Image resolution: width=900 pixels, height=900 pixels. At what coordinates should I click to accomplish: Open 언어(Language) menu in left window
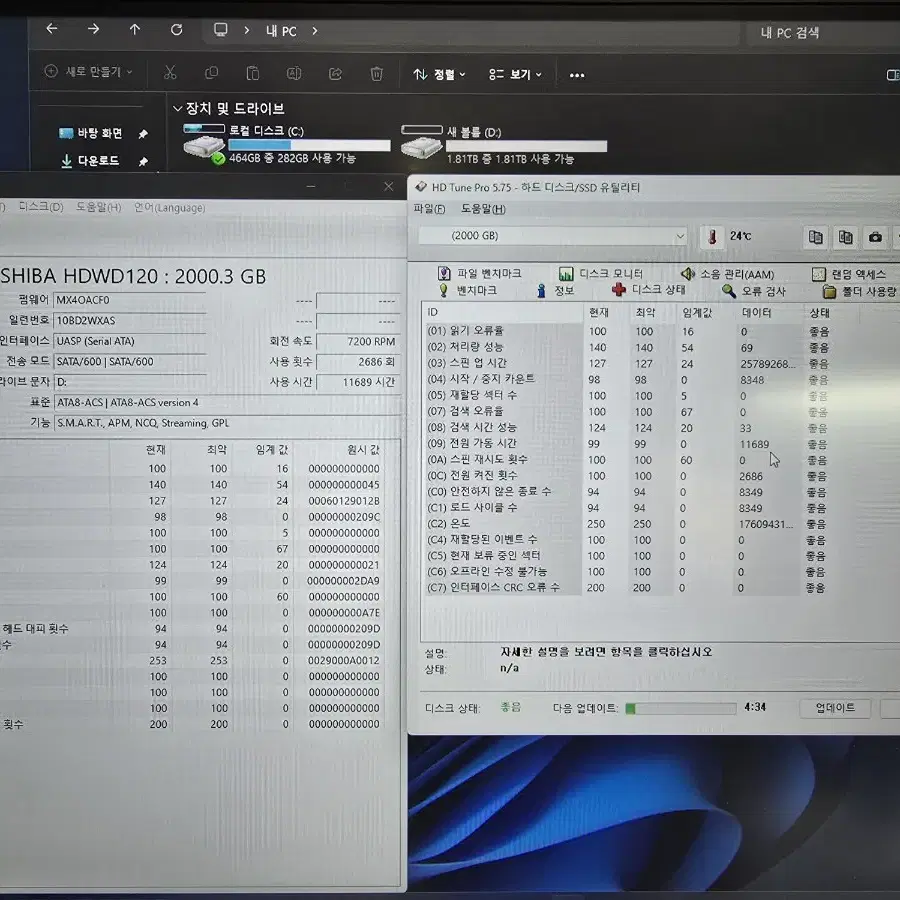tap(169, 208)
